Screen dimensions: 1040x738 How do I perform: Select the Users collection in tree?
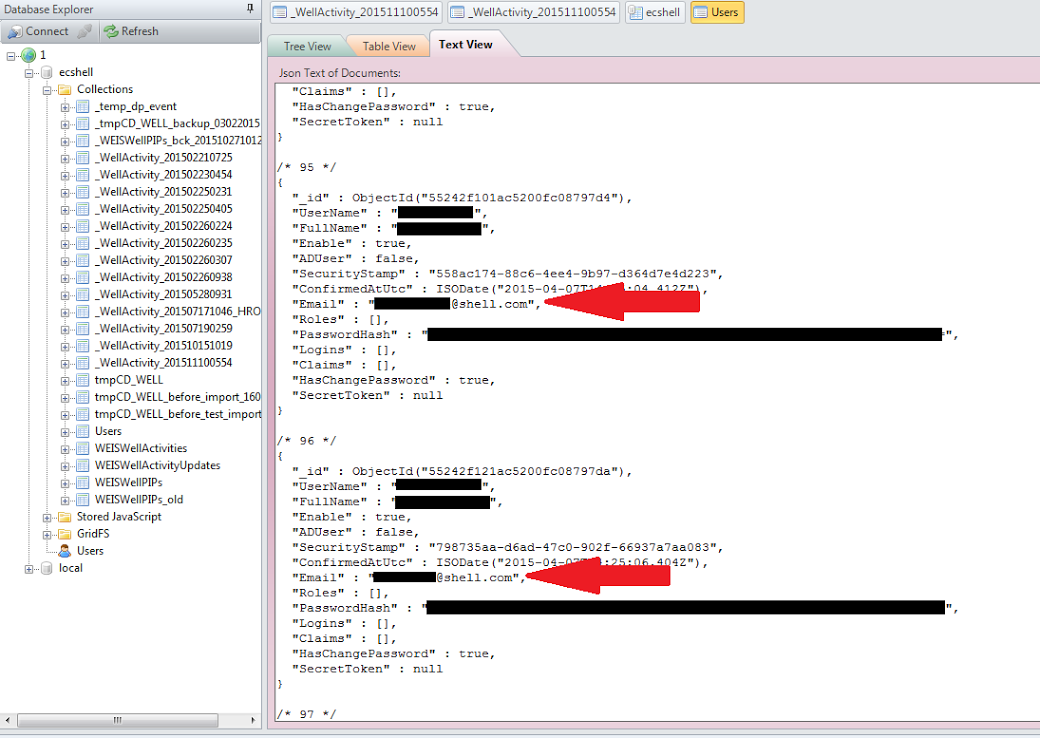tap(108, 431)
